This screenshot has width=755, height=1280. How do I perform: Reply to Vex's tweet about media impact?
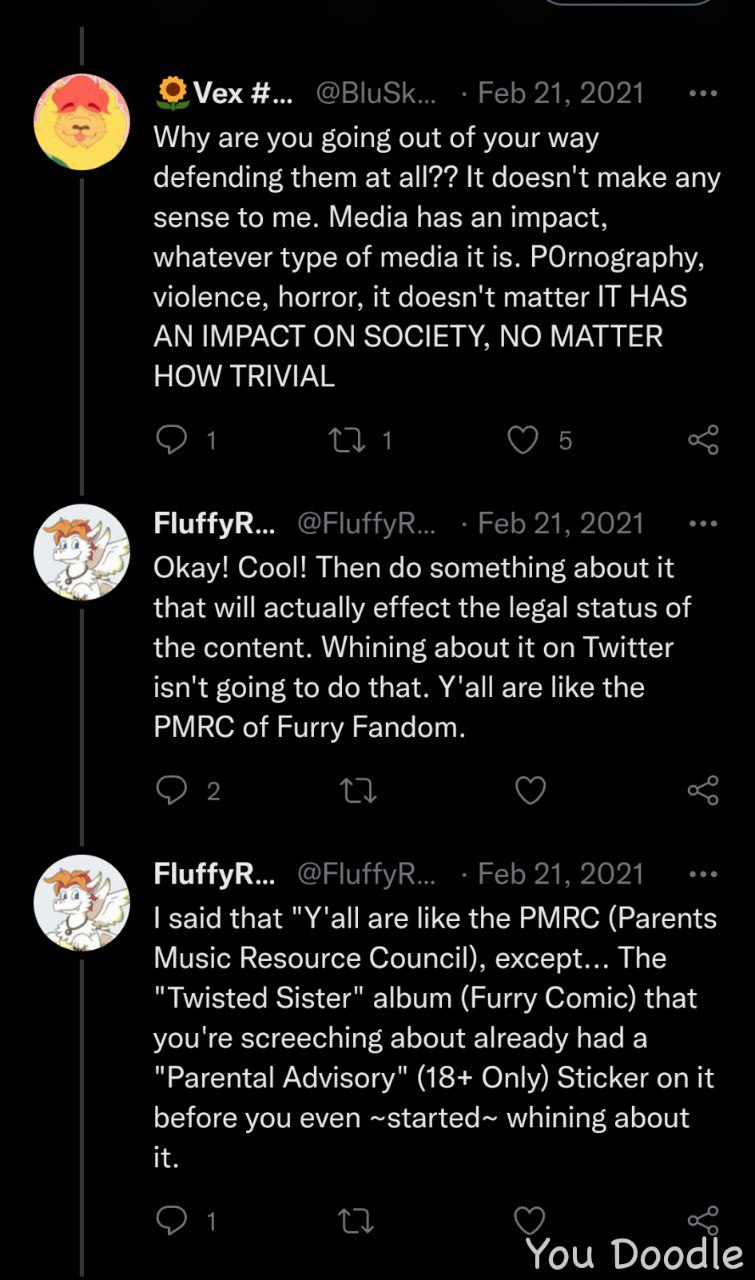pos(173,440)
